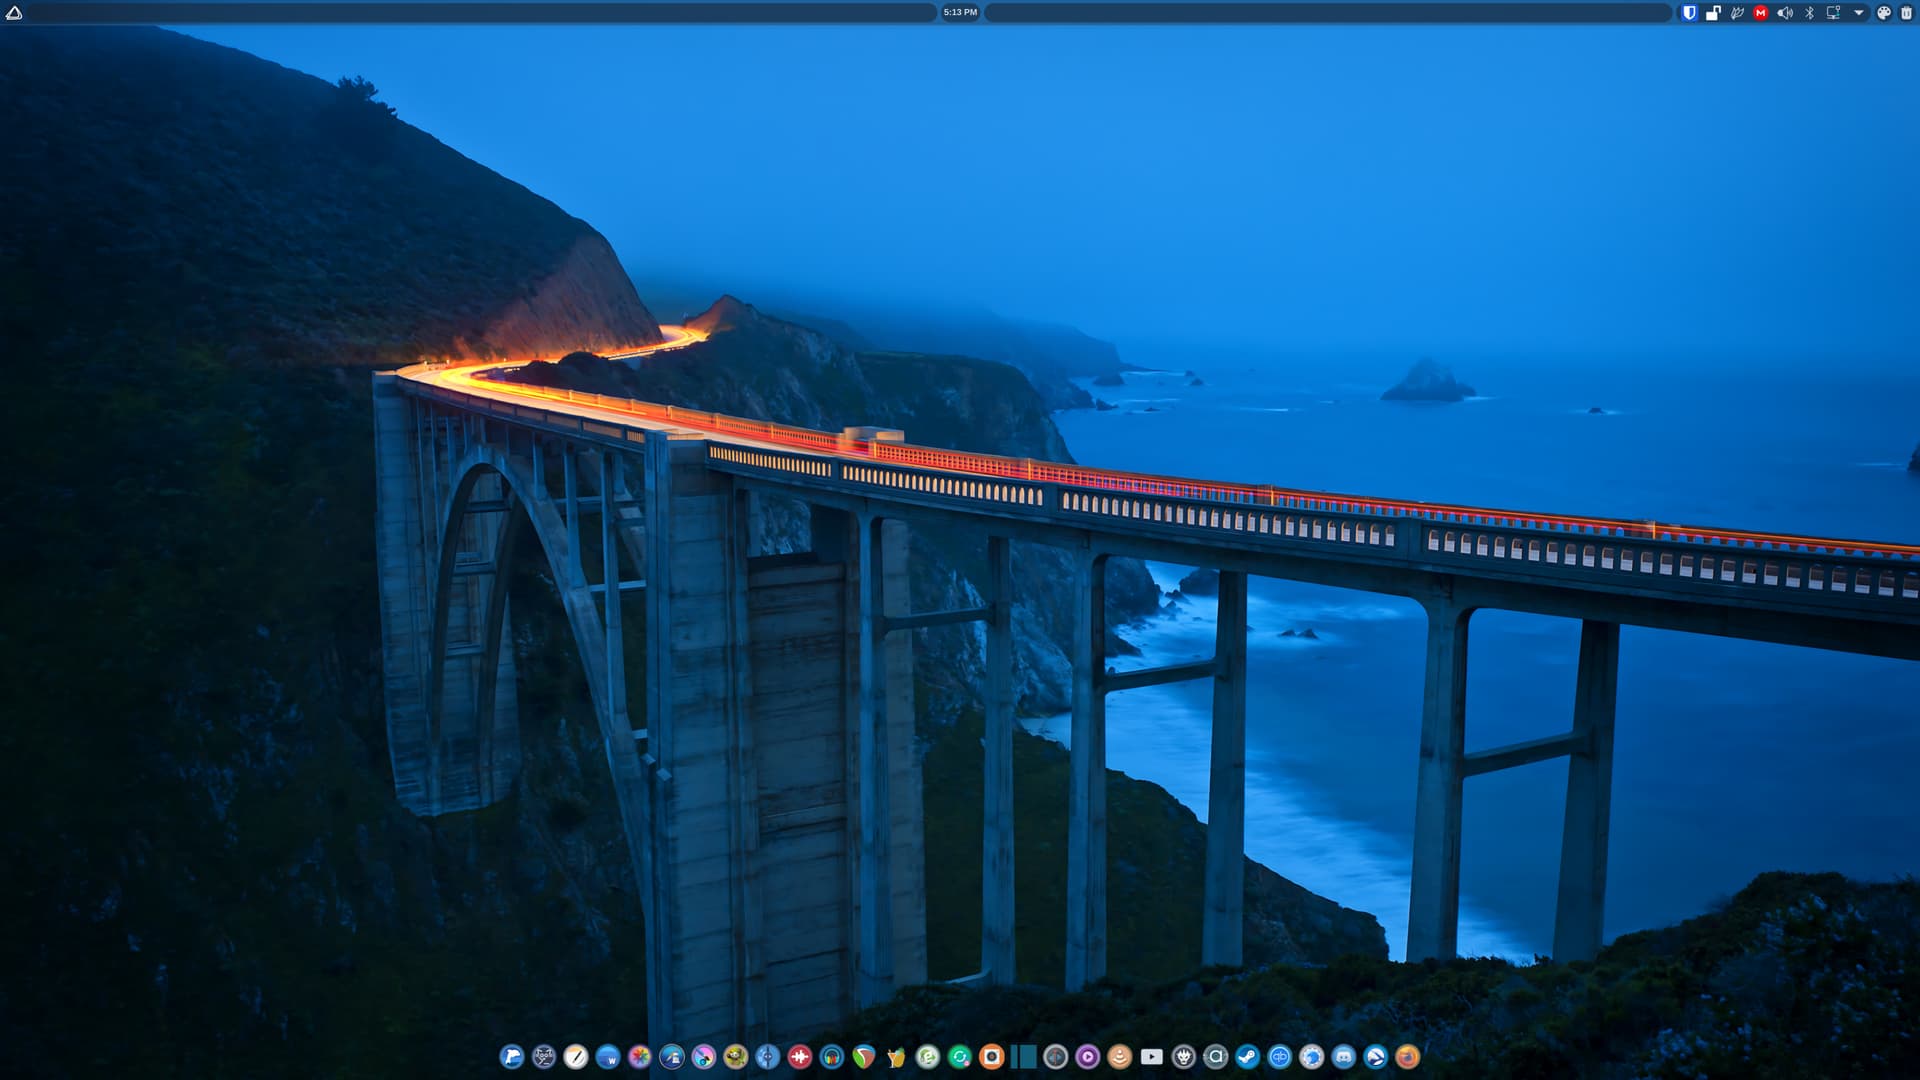Toggle the Bluetooth tray icon
This screenshot has width=1920, height=1080.
tap(1809, 13)
